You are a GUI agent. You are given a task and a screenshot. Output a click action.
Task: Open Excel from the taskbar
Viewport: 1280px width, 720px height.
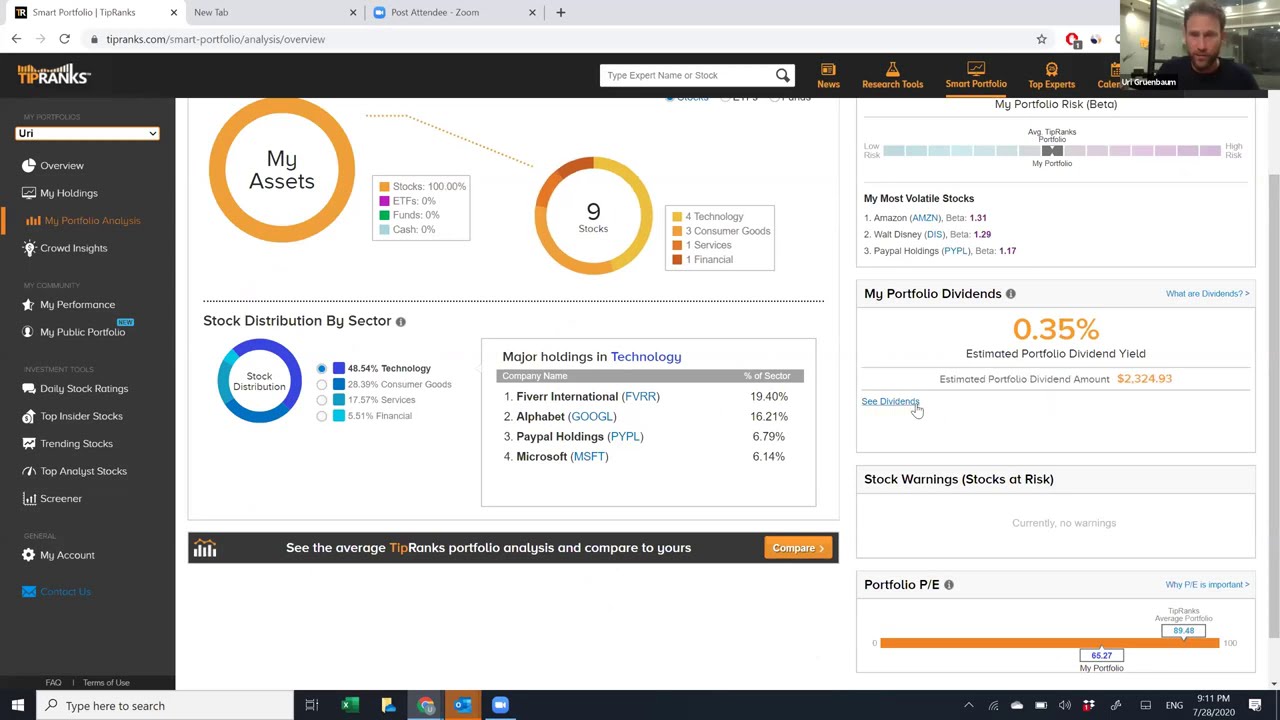tap(349, 705)
